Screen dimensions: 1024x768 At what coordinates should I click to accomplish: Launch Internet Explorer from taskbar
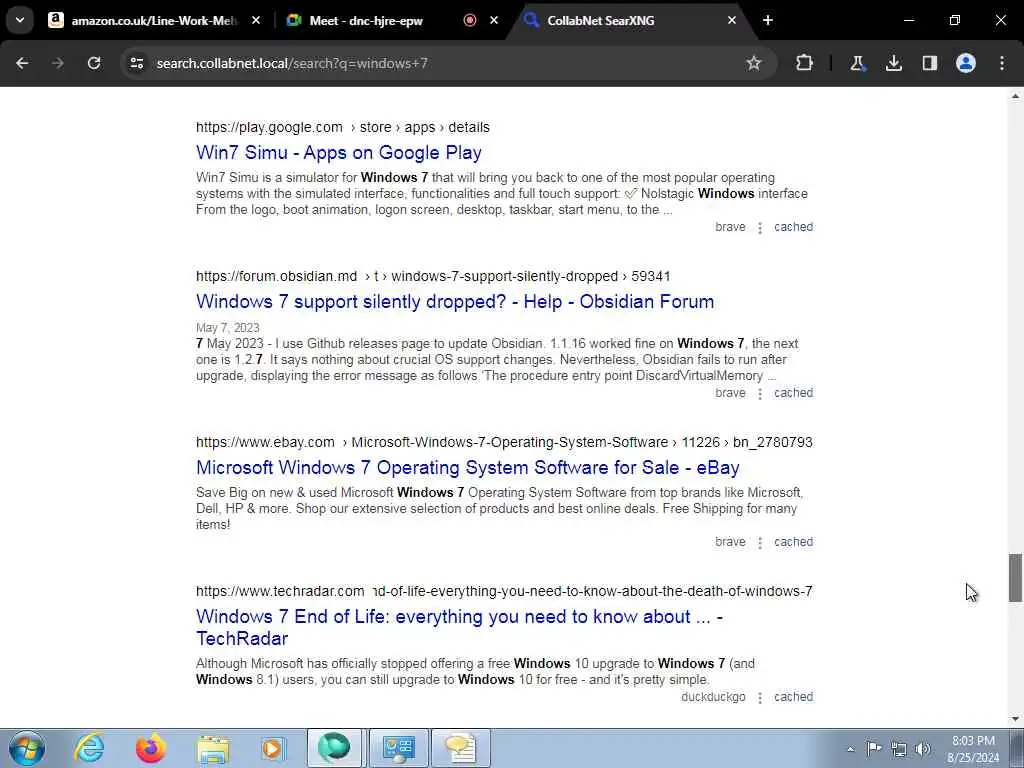coord(89,748)
